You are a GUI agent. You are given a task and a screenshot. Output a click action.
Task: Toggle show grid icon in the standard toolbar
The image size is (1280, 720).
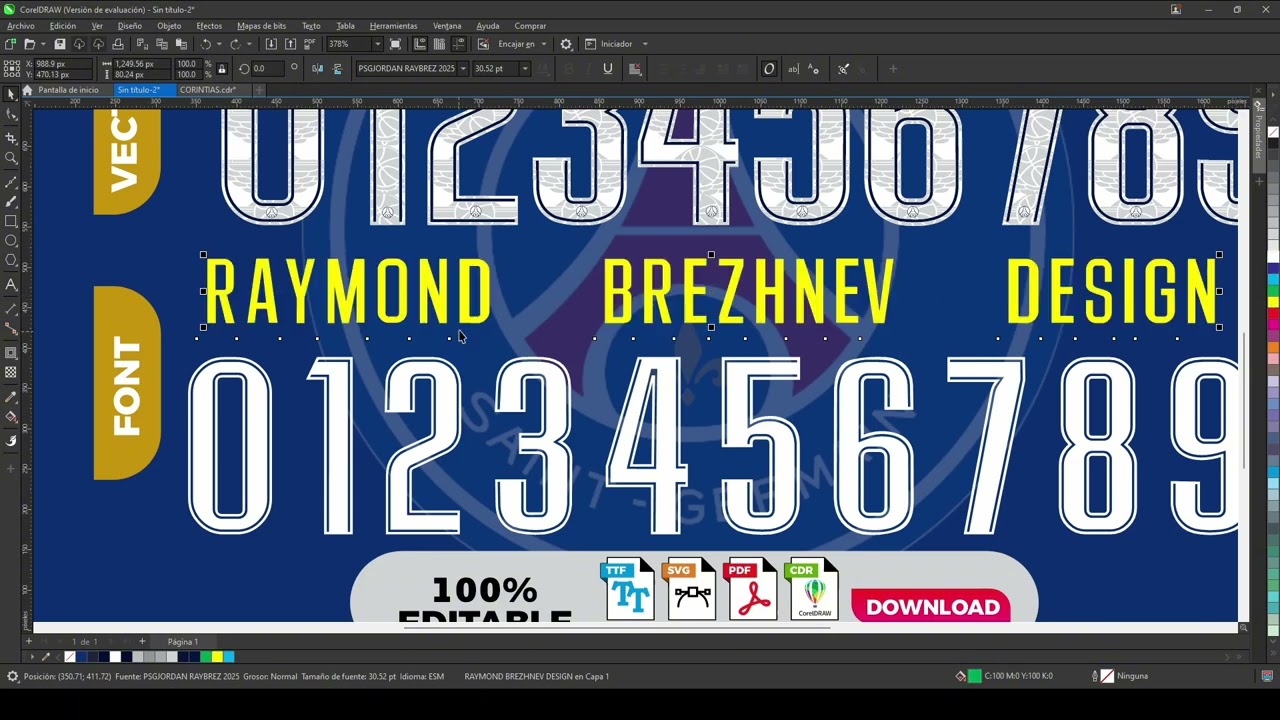[440, 44]
